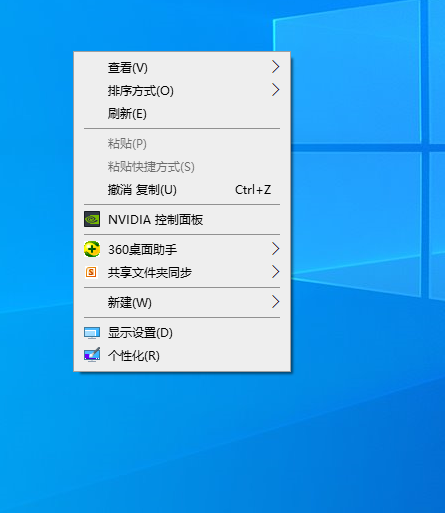445x513 pixels.
Task: Select the 360桌面助手 entry text
Action: [x=142, y=249]
